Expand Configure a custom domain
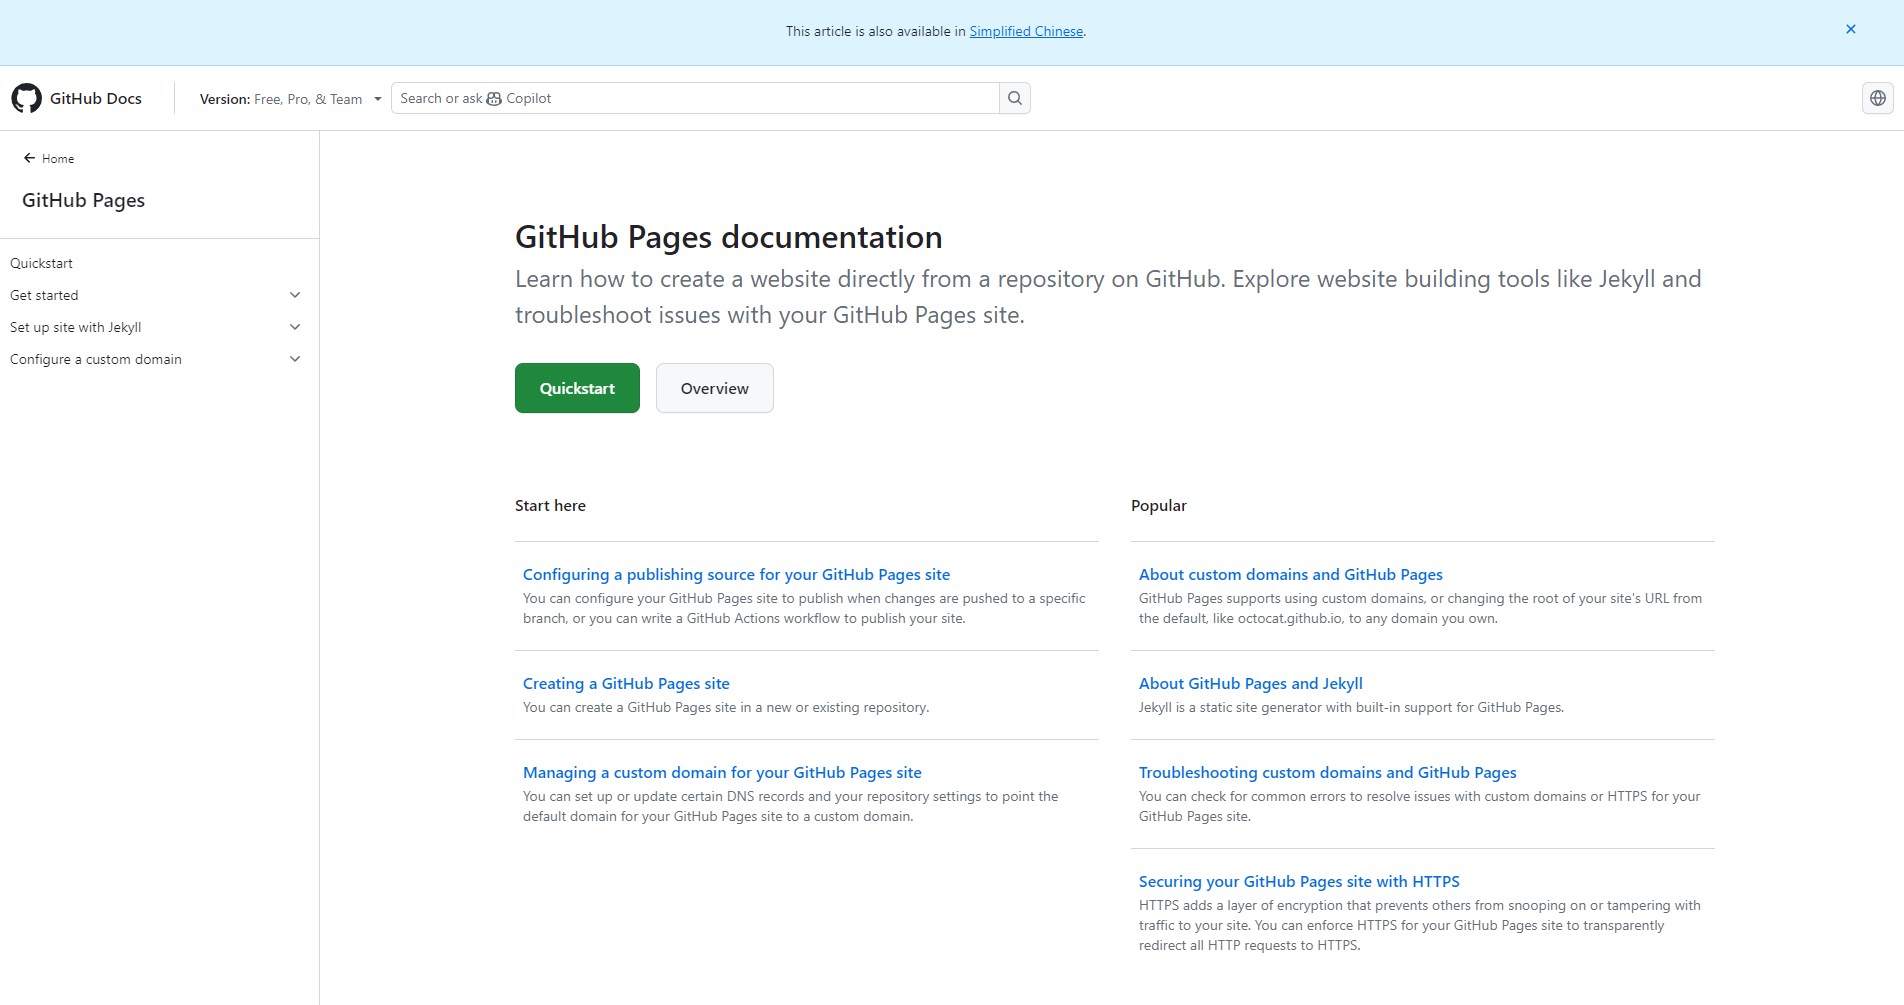Screen dimensions: 1904x1005 pyautogui.click(x=294, y=358)
